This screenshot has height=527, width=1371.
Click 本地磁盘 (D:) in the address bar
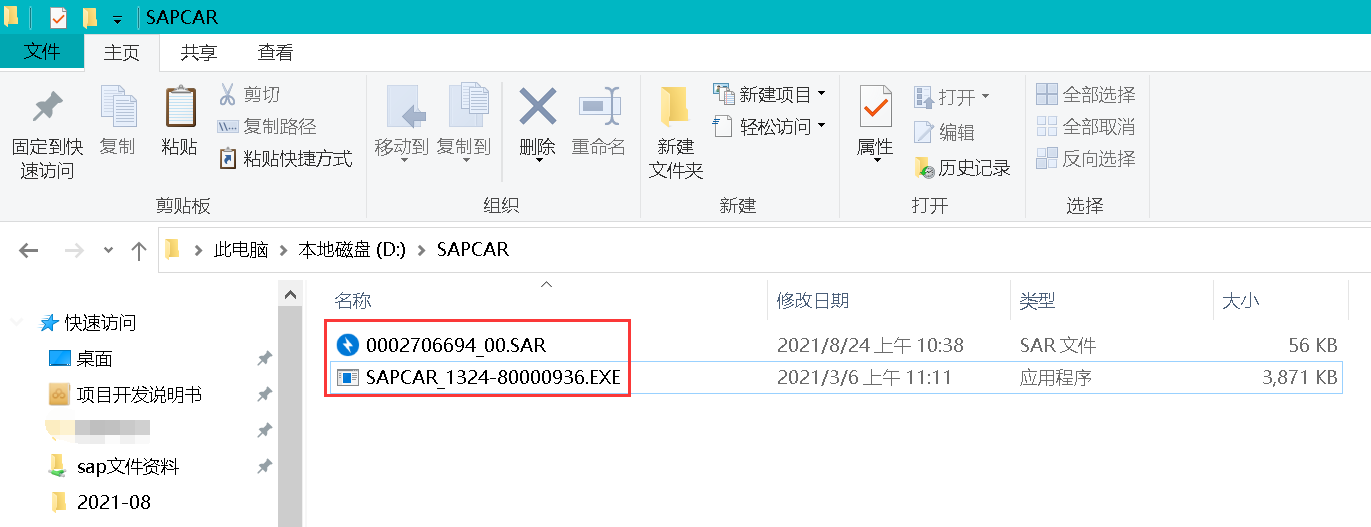click(x=352, y=250)
